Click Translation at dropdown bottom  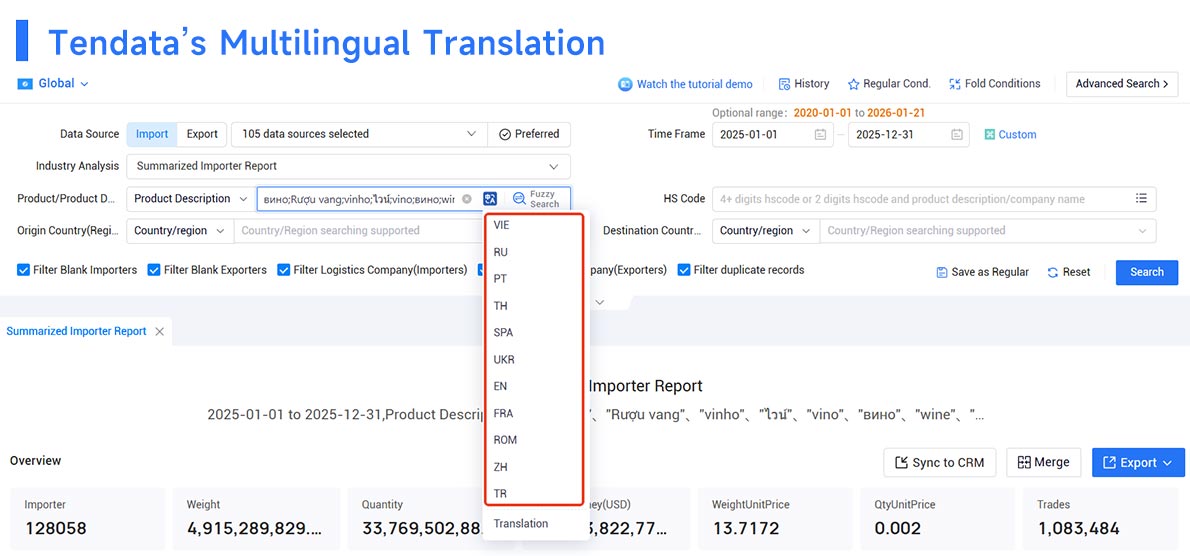point(521,523)
